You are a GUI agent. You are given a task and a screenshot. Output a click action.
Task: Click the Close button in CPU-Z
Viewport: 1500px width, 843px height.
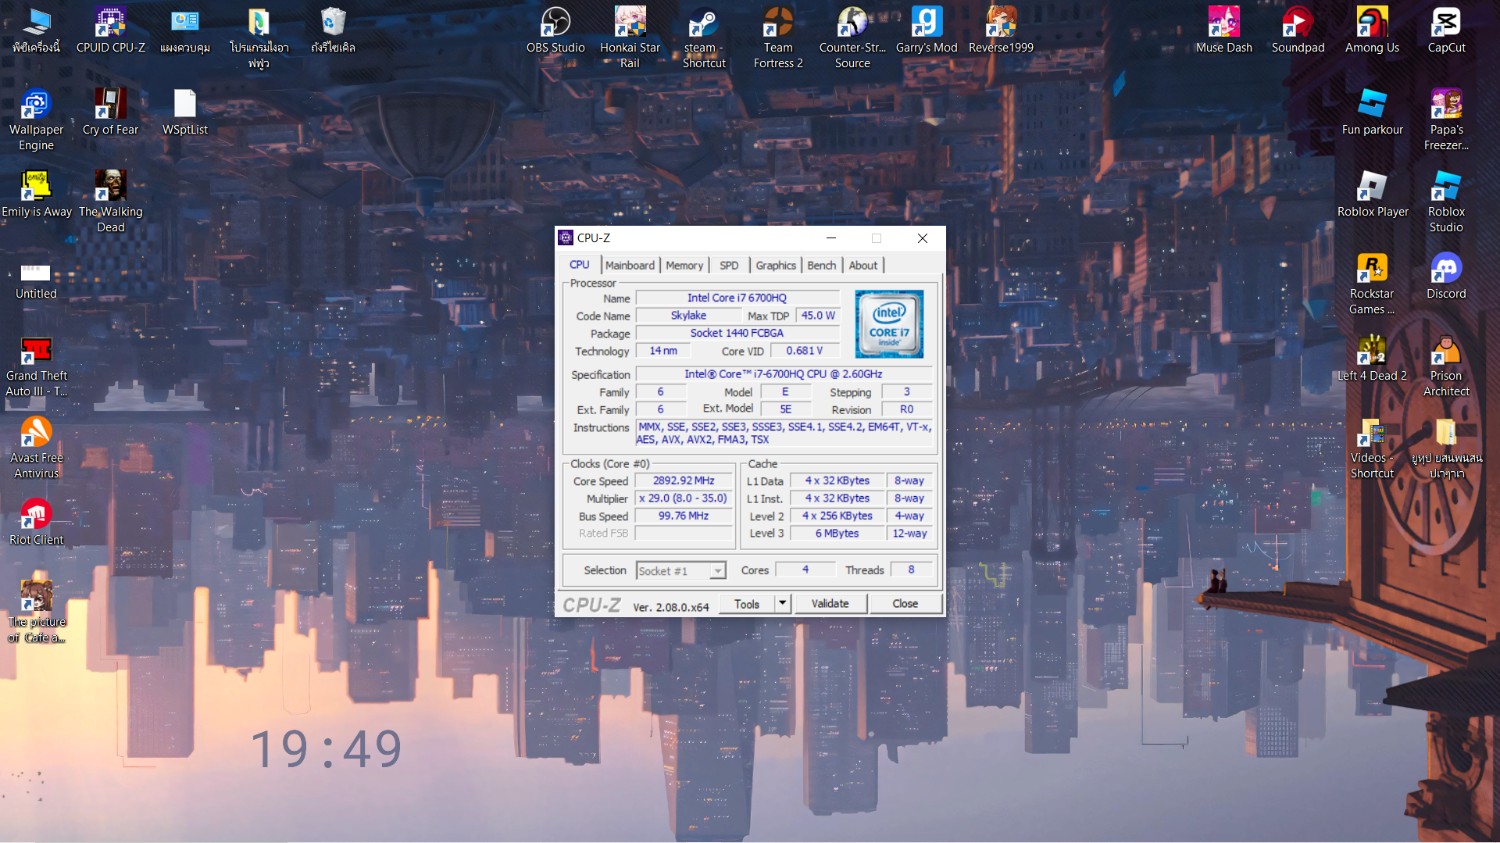pos(905,603)
